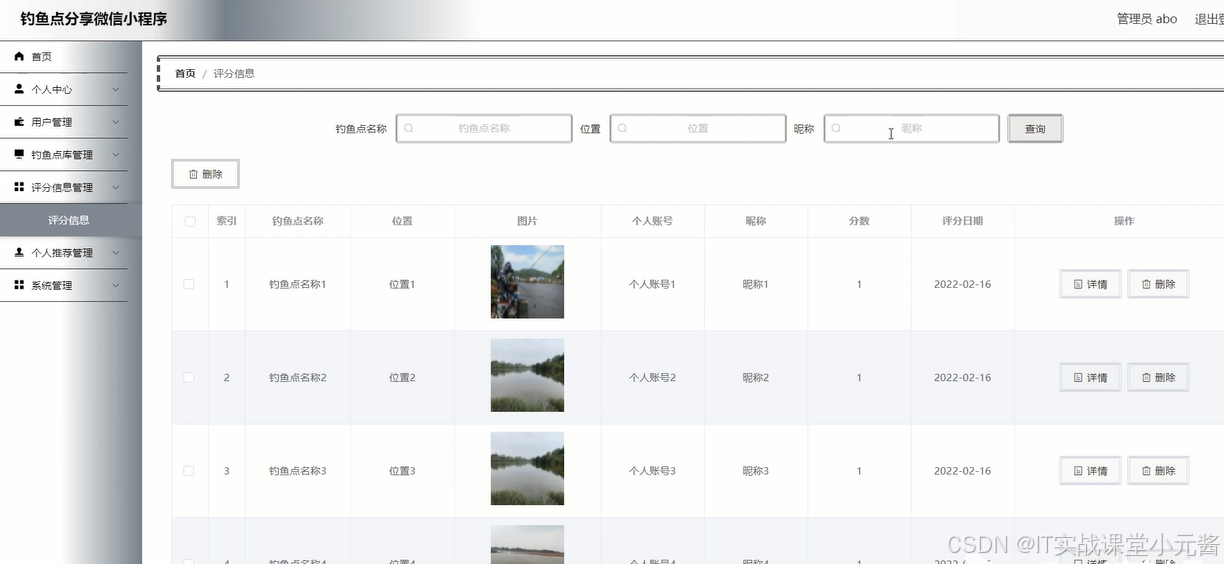Click the 评分信息 breadcrumb text
The image size is (1224, 564).
(234, 74)
